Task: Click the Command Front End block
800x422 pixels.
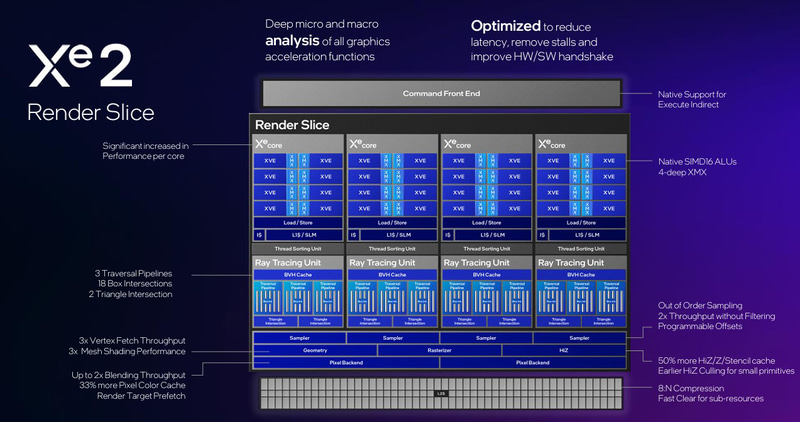Action: coord(441,93)
